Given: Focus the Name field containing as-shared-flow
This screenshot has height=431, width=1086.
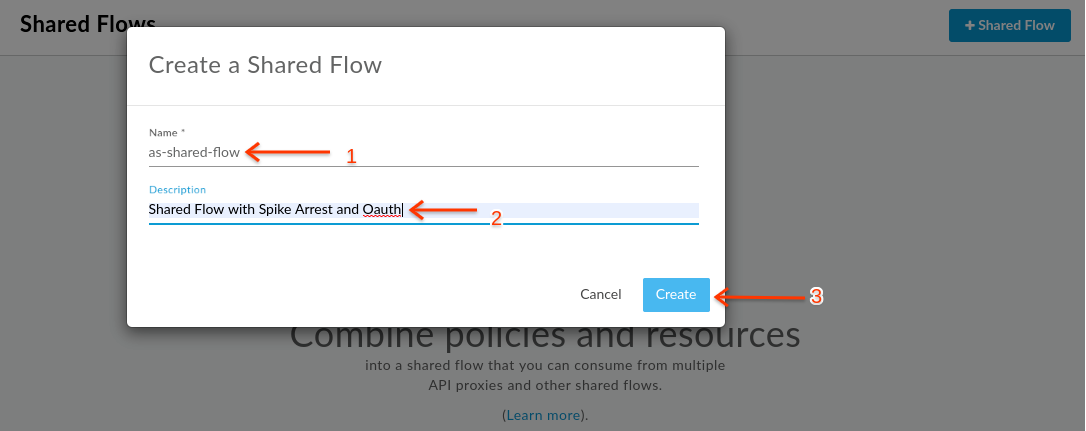Looking at the screenshot, I should tap(423, 153).
